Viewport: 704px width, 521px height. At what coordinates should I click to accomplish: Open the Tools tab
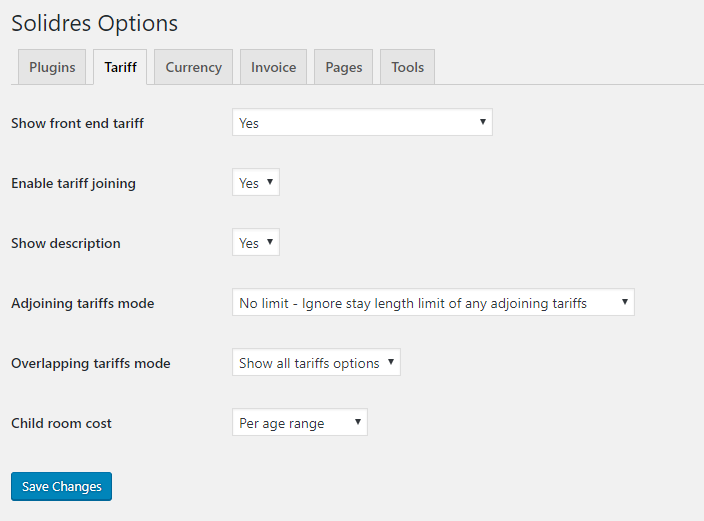[407, 67]
